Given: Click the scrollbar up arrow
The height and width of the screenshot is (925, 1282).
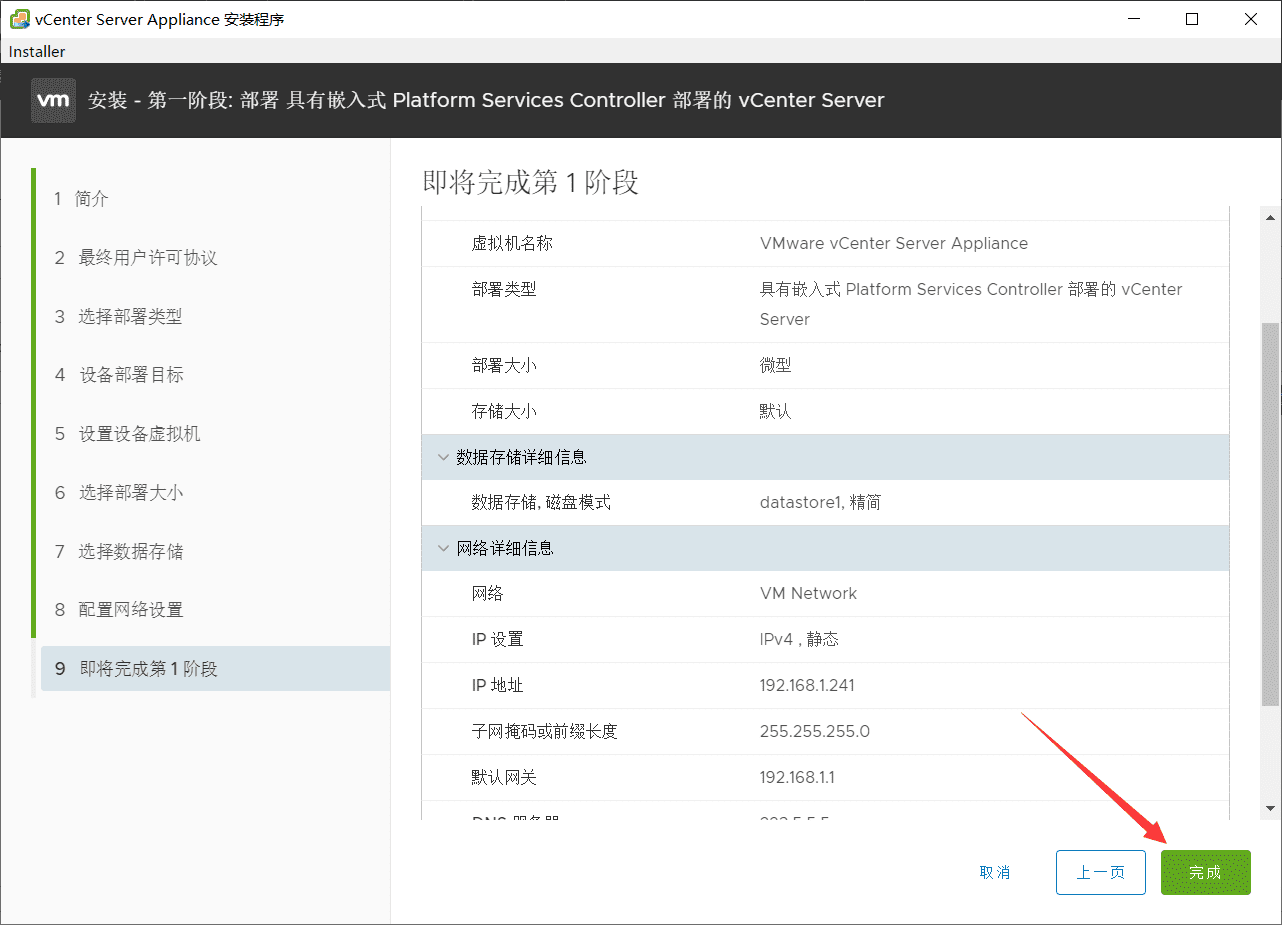Looking at the screenshot, I should point(1271,217).
